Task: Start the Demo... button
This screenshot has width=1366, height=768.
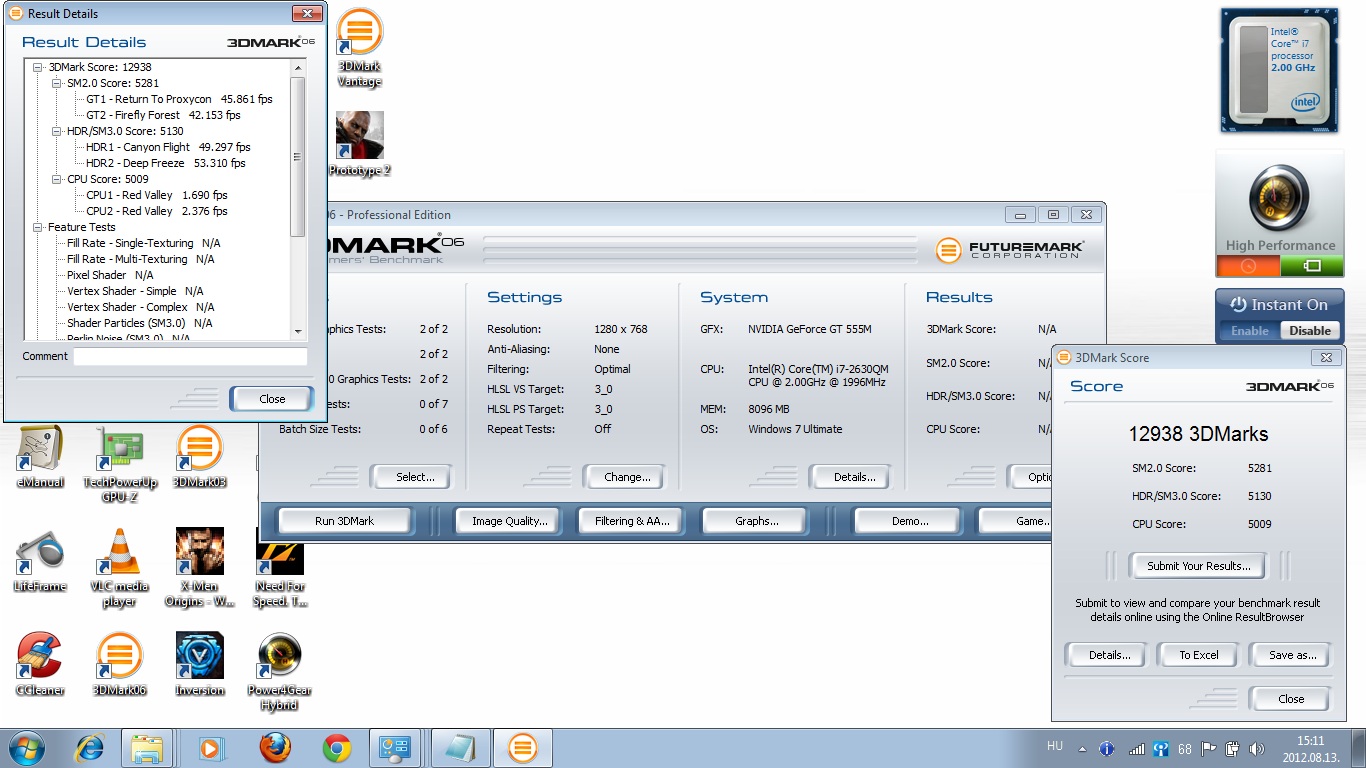Action: pyautogui.click(x=909, y=521)
